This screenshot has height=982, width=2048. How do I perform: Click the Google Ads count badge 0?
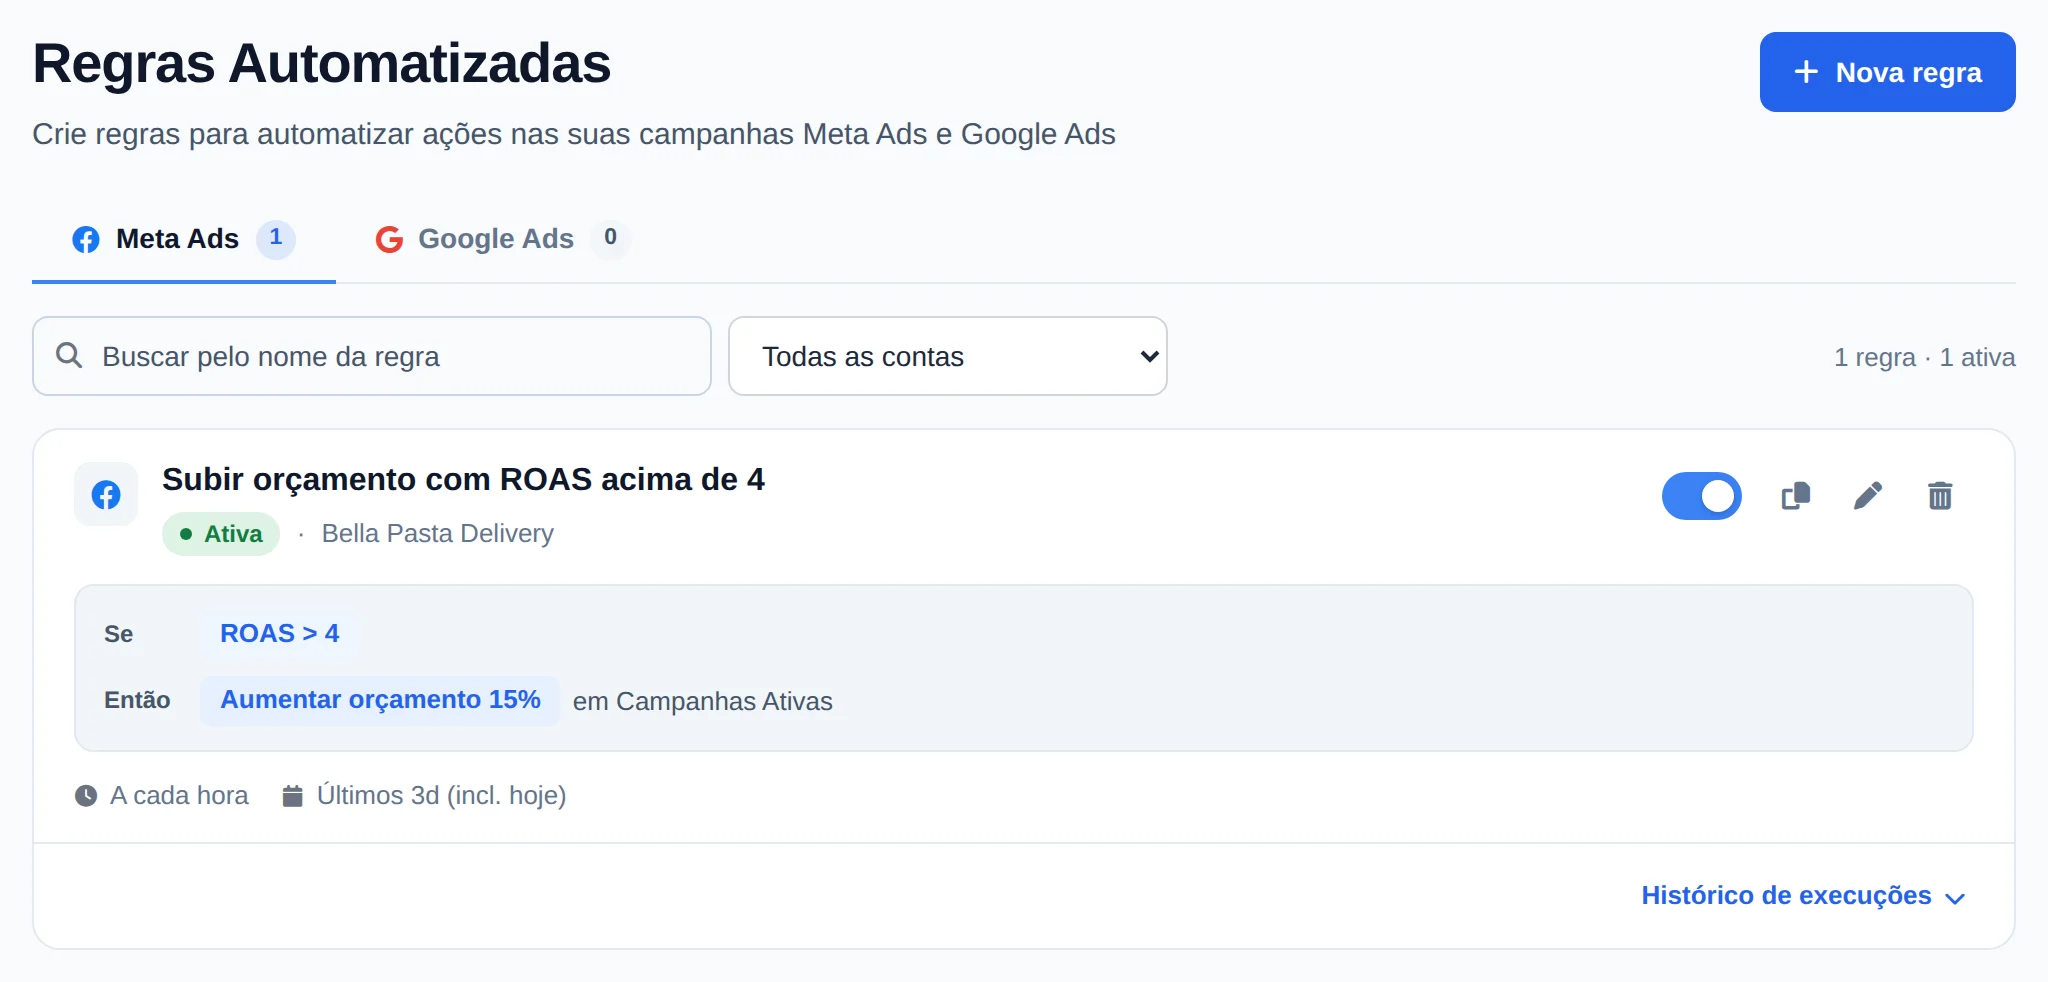(x=610, y=238)
